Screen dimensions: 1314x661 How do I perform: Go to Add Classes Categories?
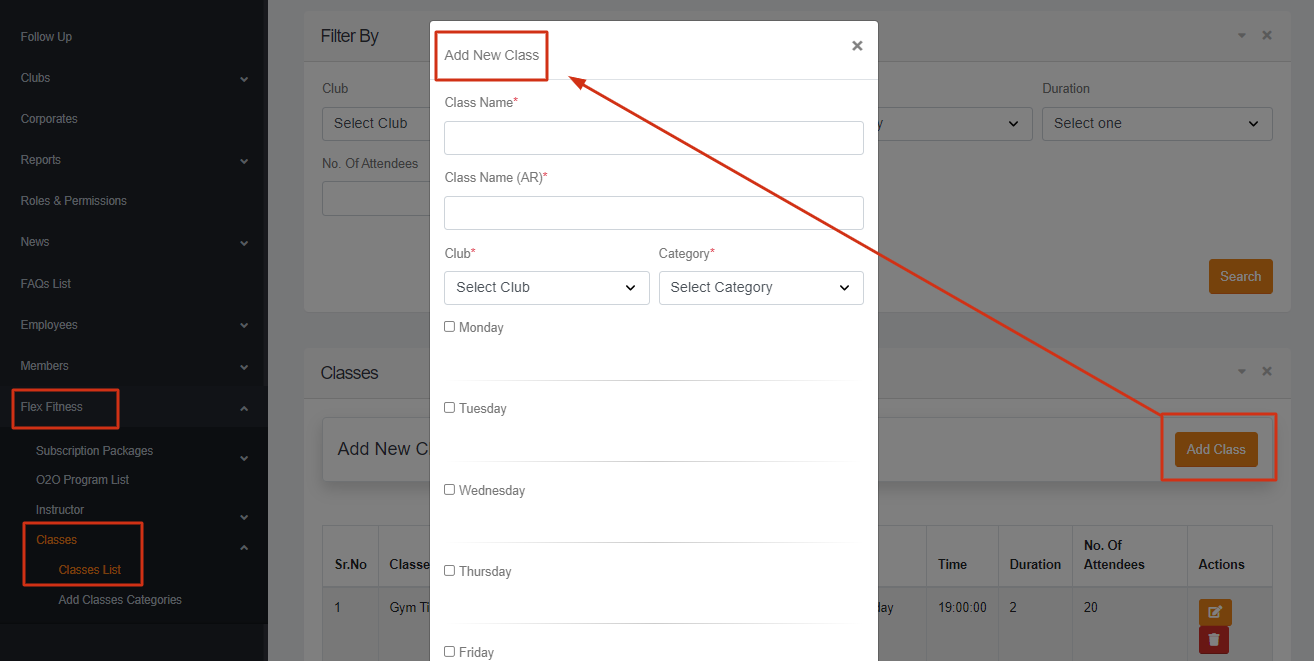pos(120,600)
